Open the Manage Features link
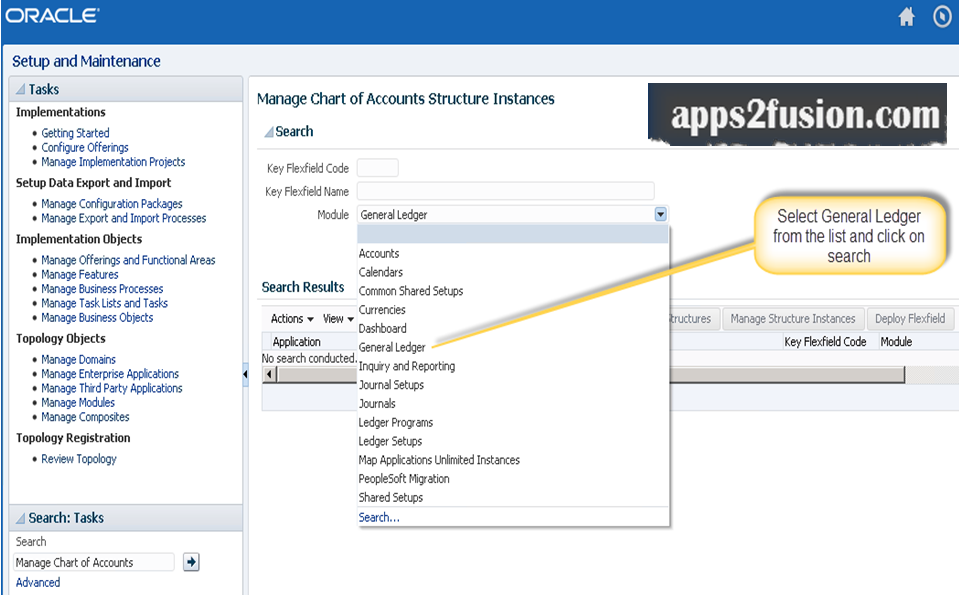This screenshot has width=959, height=595. (x=80, y=275)
